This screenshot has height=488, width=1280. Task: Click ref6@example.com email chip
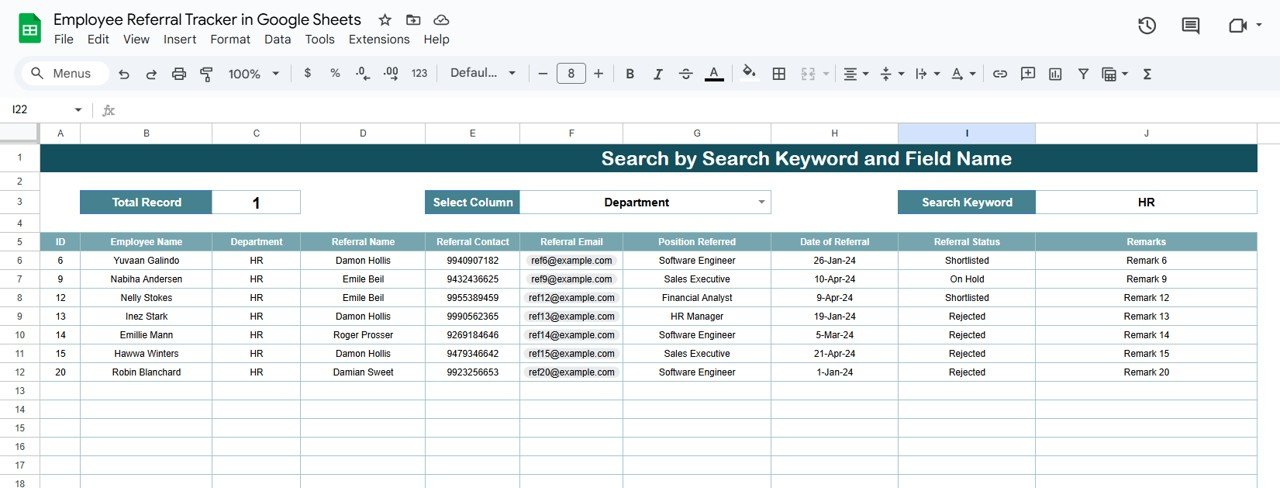[571, 260]
